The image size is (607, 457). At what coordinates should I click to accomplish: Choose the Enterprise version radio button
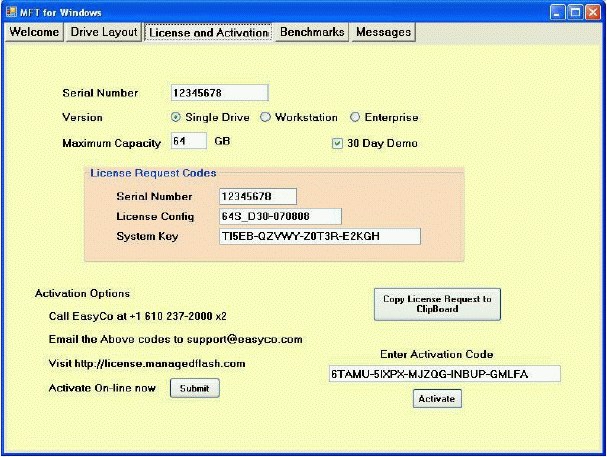point(384,117)
